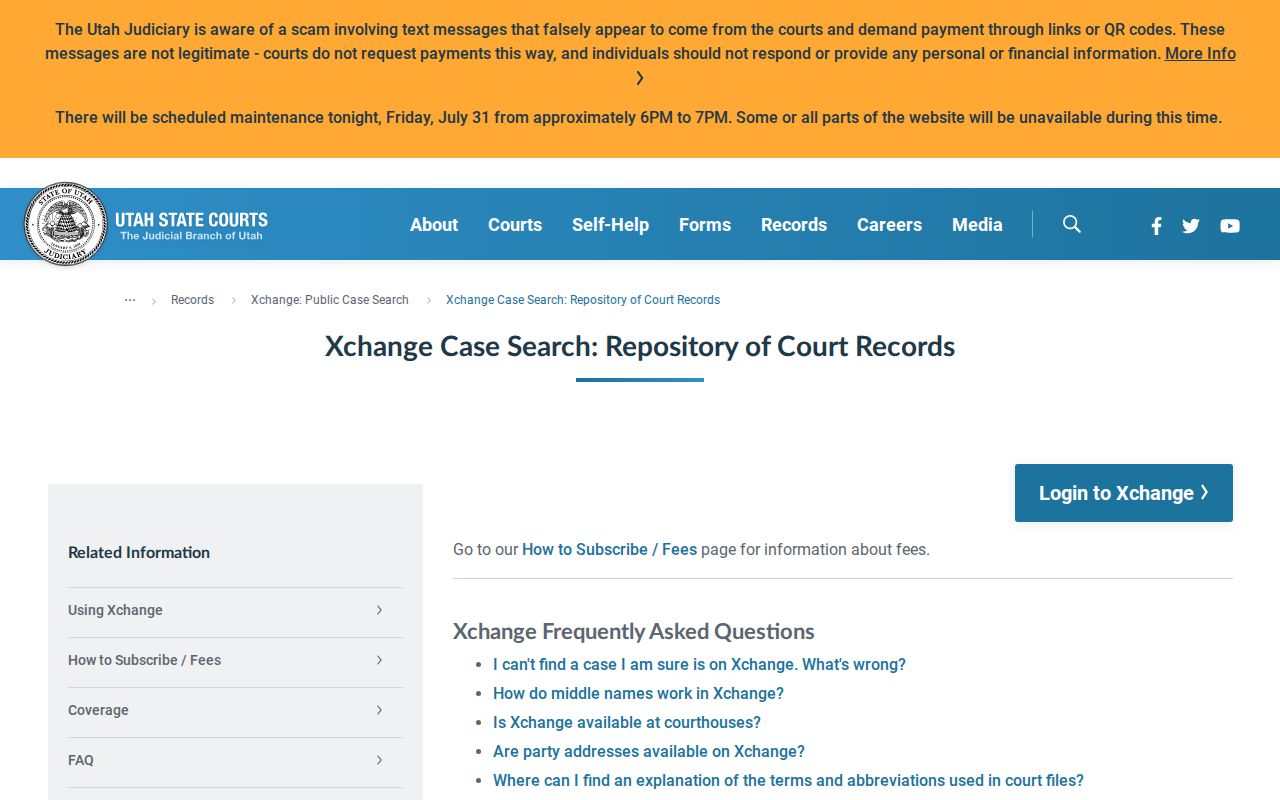Open the Self-Help menu
This screenshot has width=1280, height=800.
(x=610, y=225)
